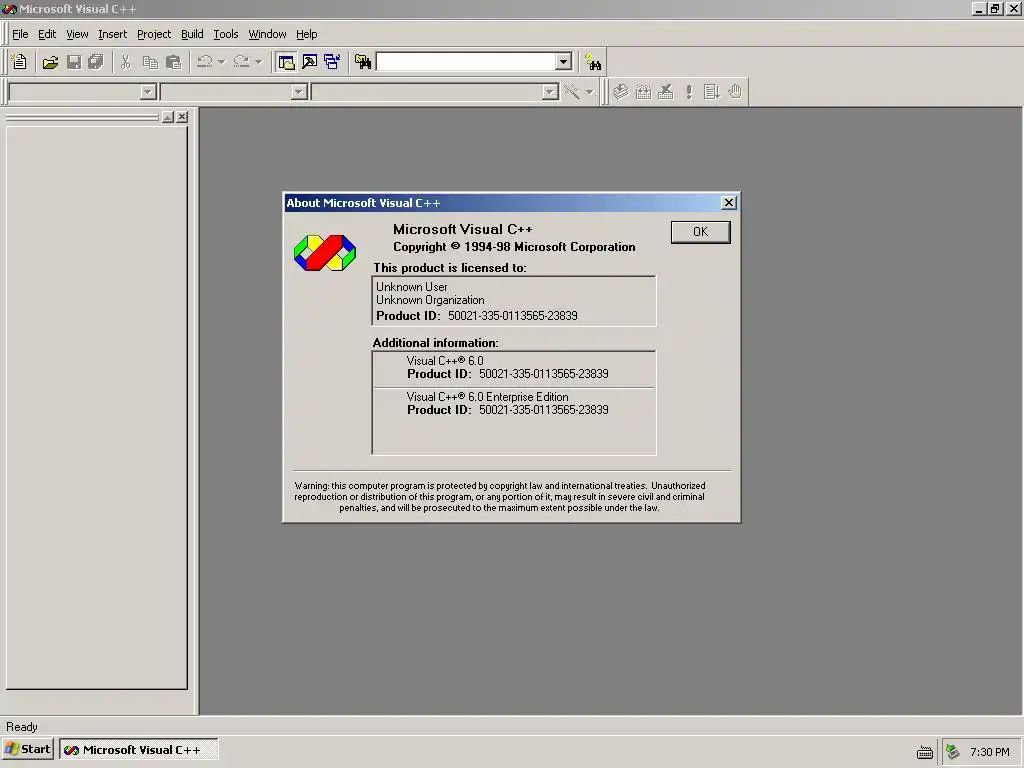Image resolution: width=1024 pixels, height=768 pixels.
Task: Click OK in the About dialog
Action: point(701,232)
